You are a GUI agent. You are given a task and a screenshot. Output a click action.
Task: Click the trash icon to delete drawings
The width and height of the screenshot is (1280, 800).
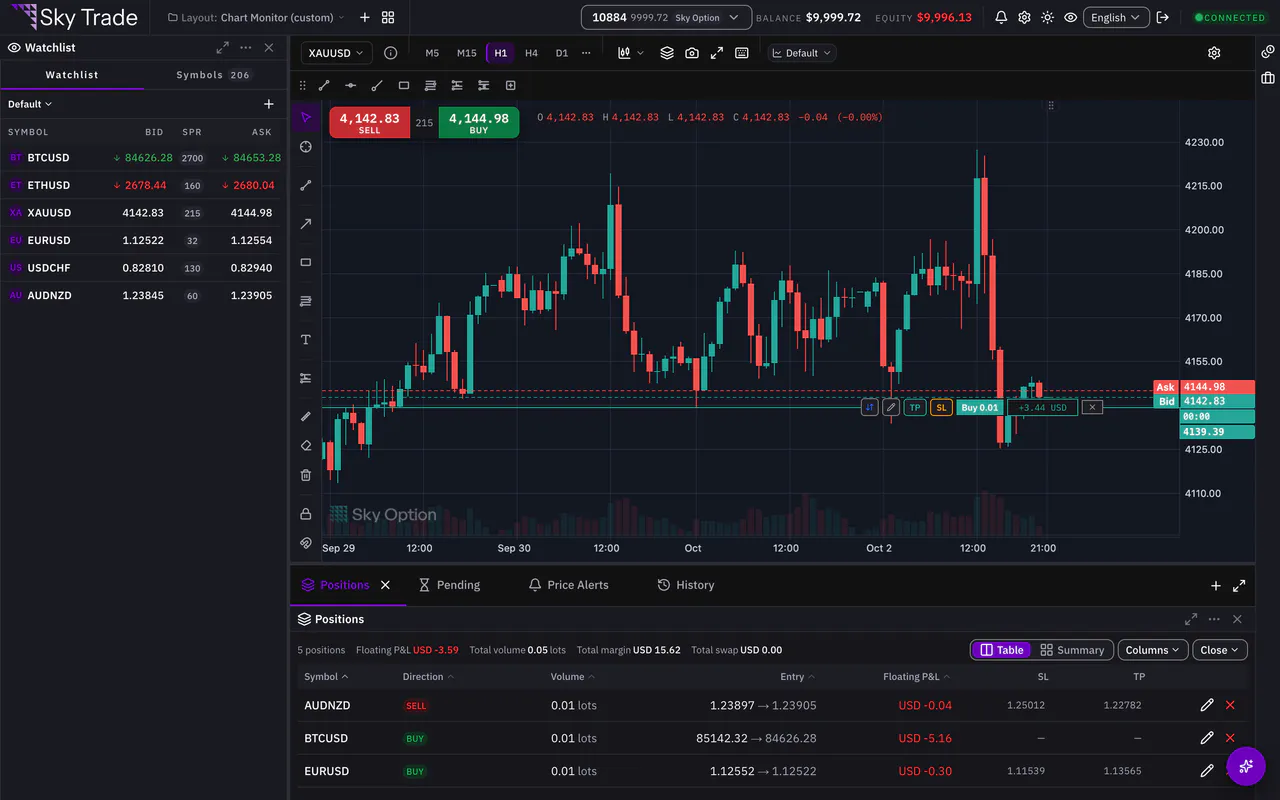[x=306, y=475]
